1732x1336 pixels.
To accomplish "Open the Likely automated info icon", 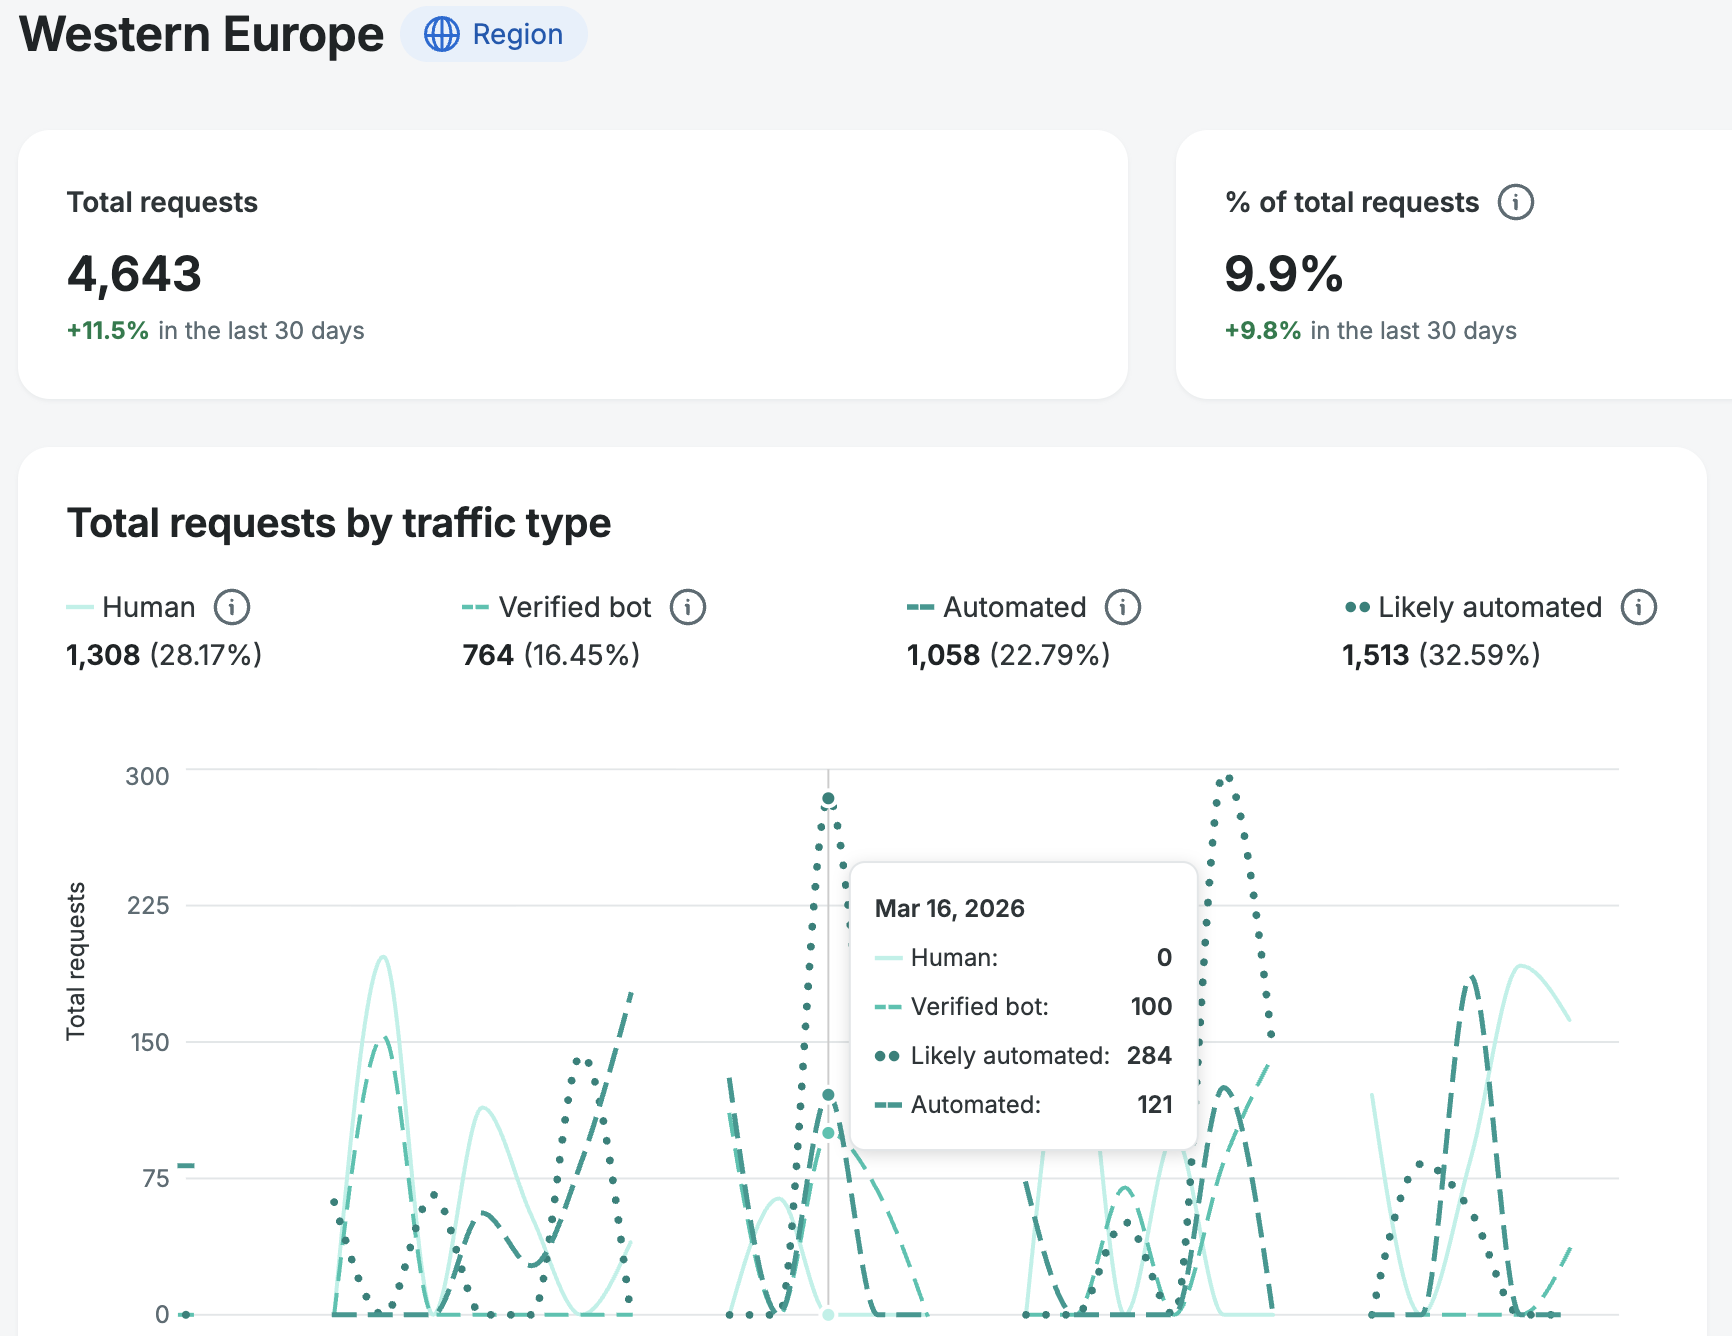I will (x=1638, y=607).
